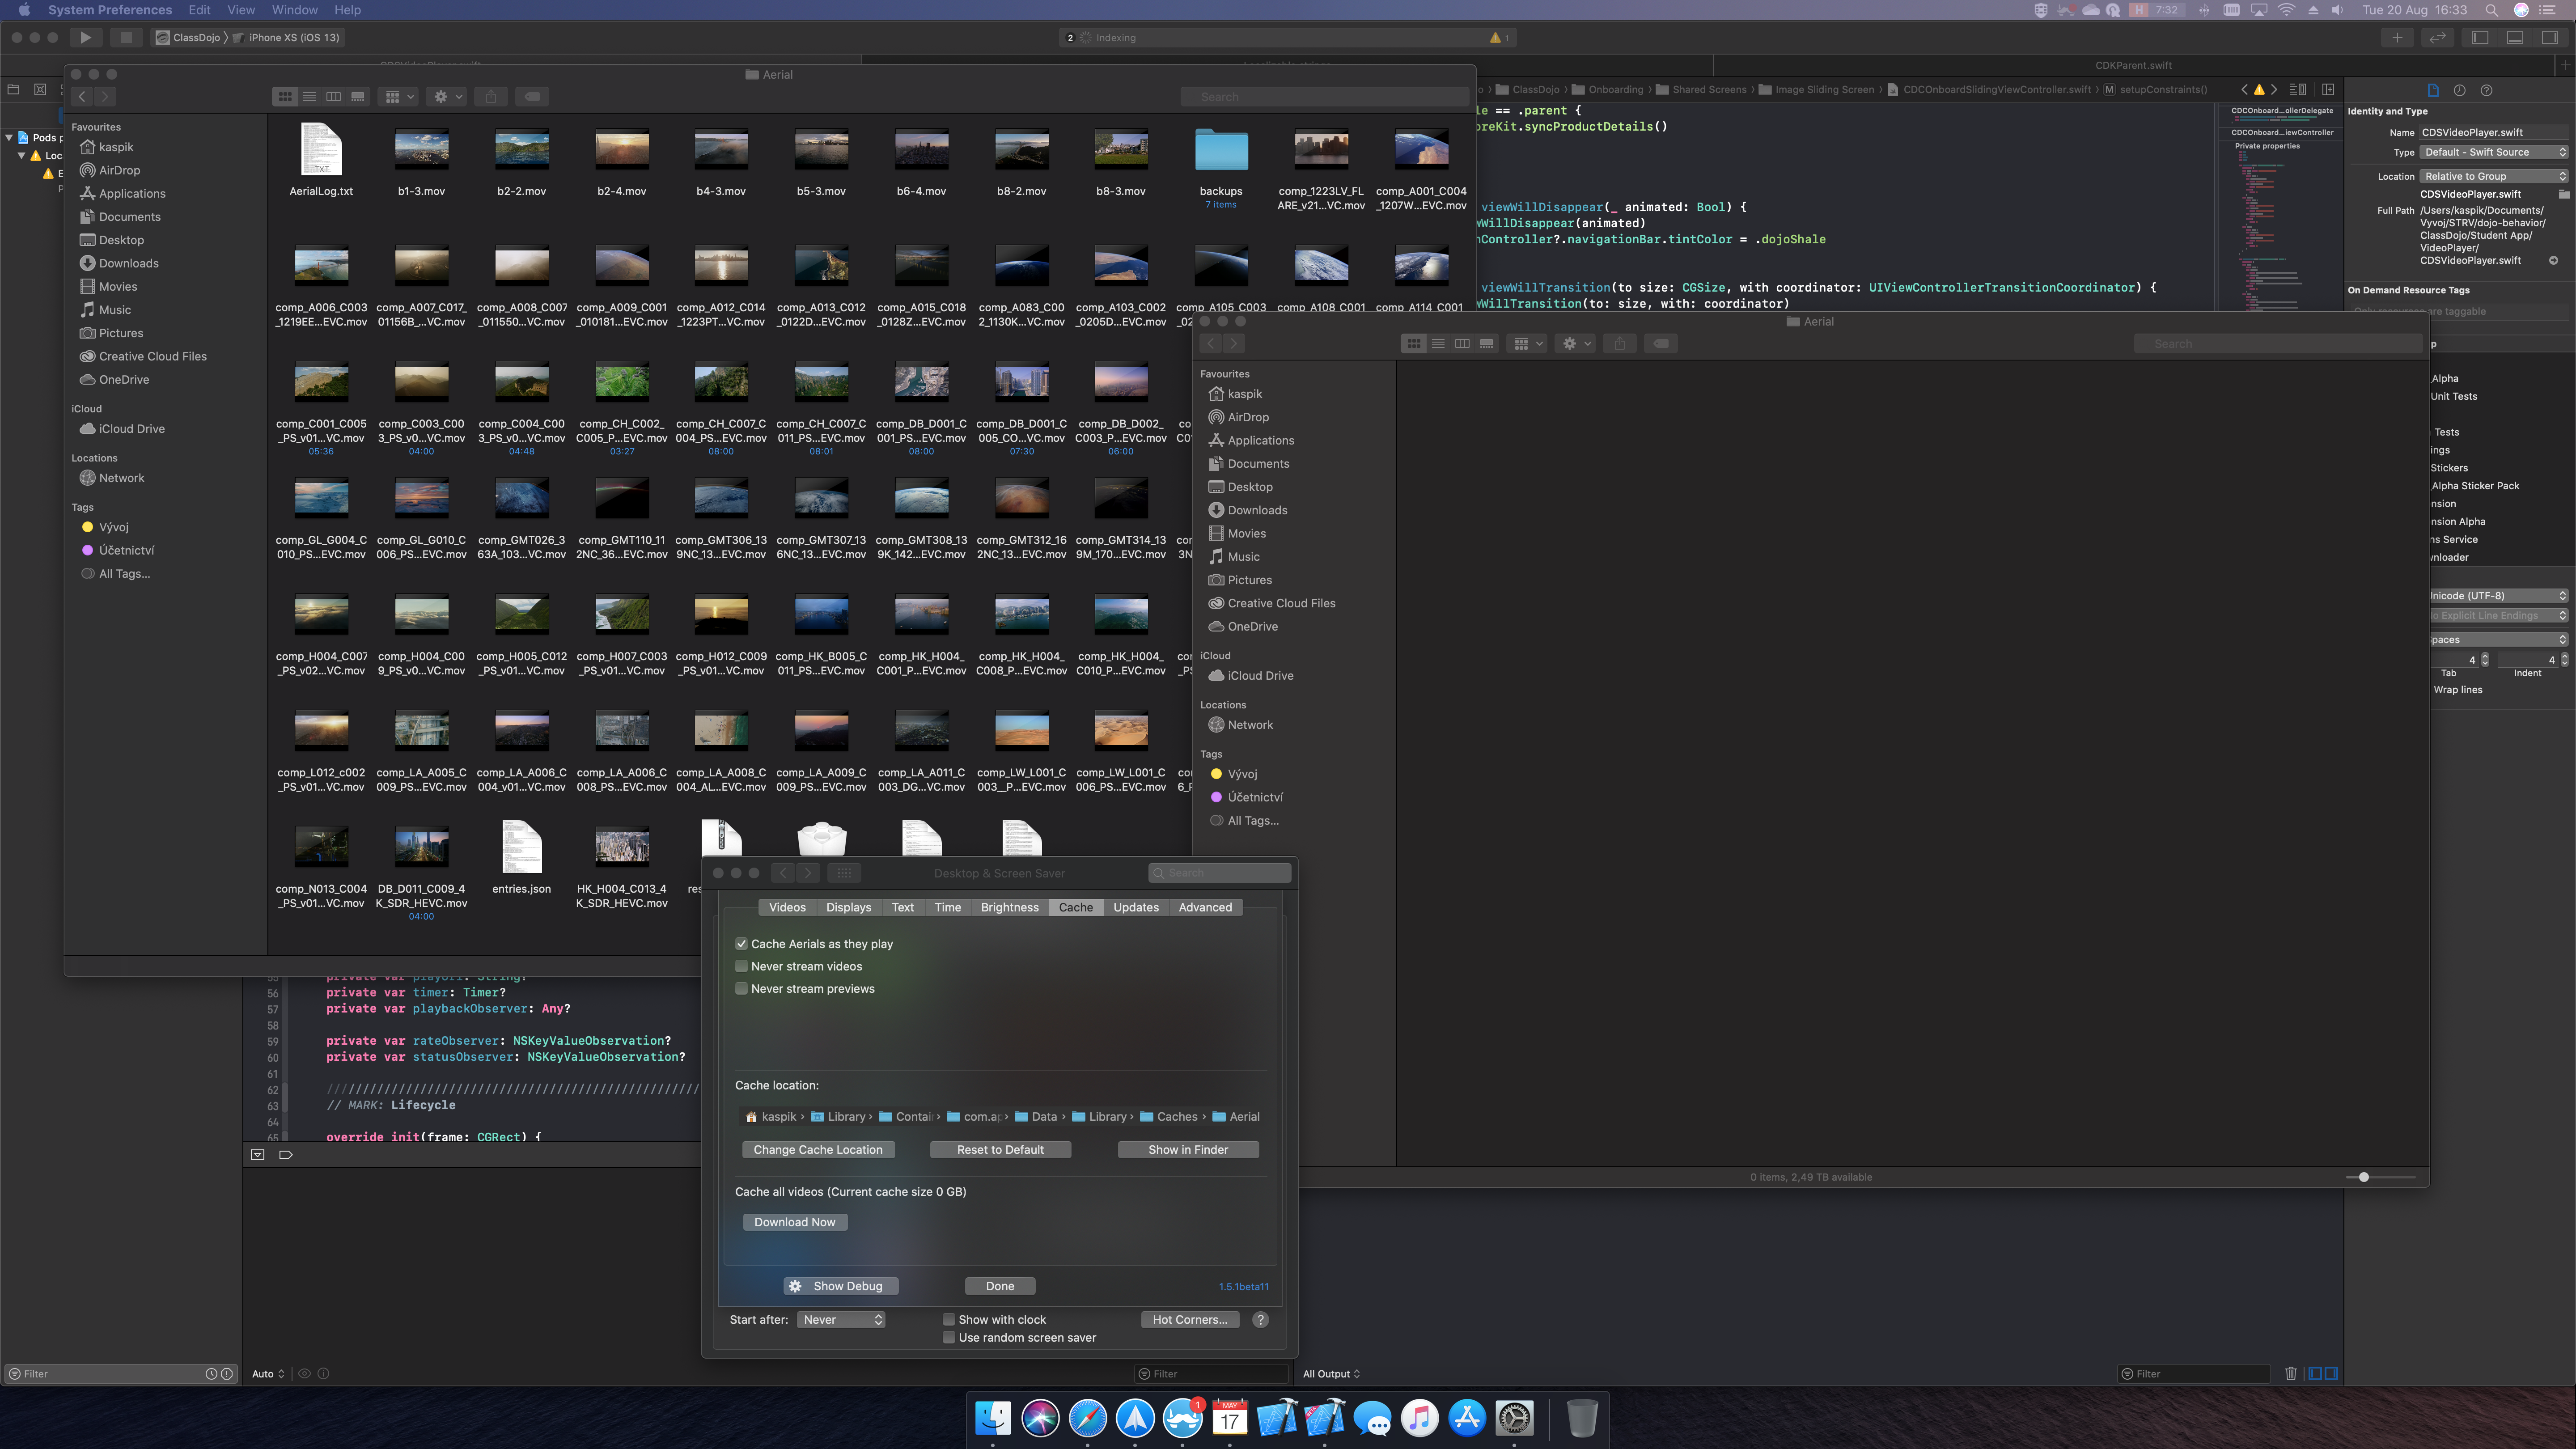Open Siri from the Dock
The height and width of the screenshot is (1449, 2576).
(x=1040, y=1418)
